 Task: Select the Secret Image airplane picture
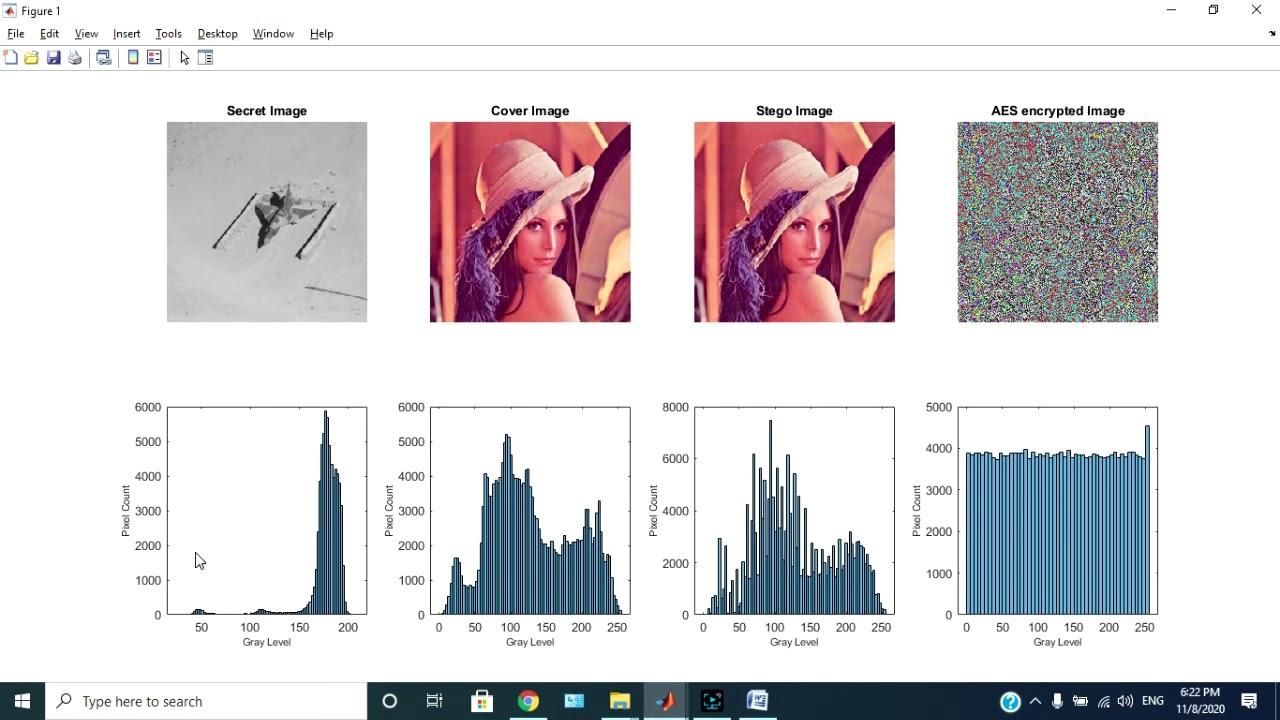click(267, 222)
